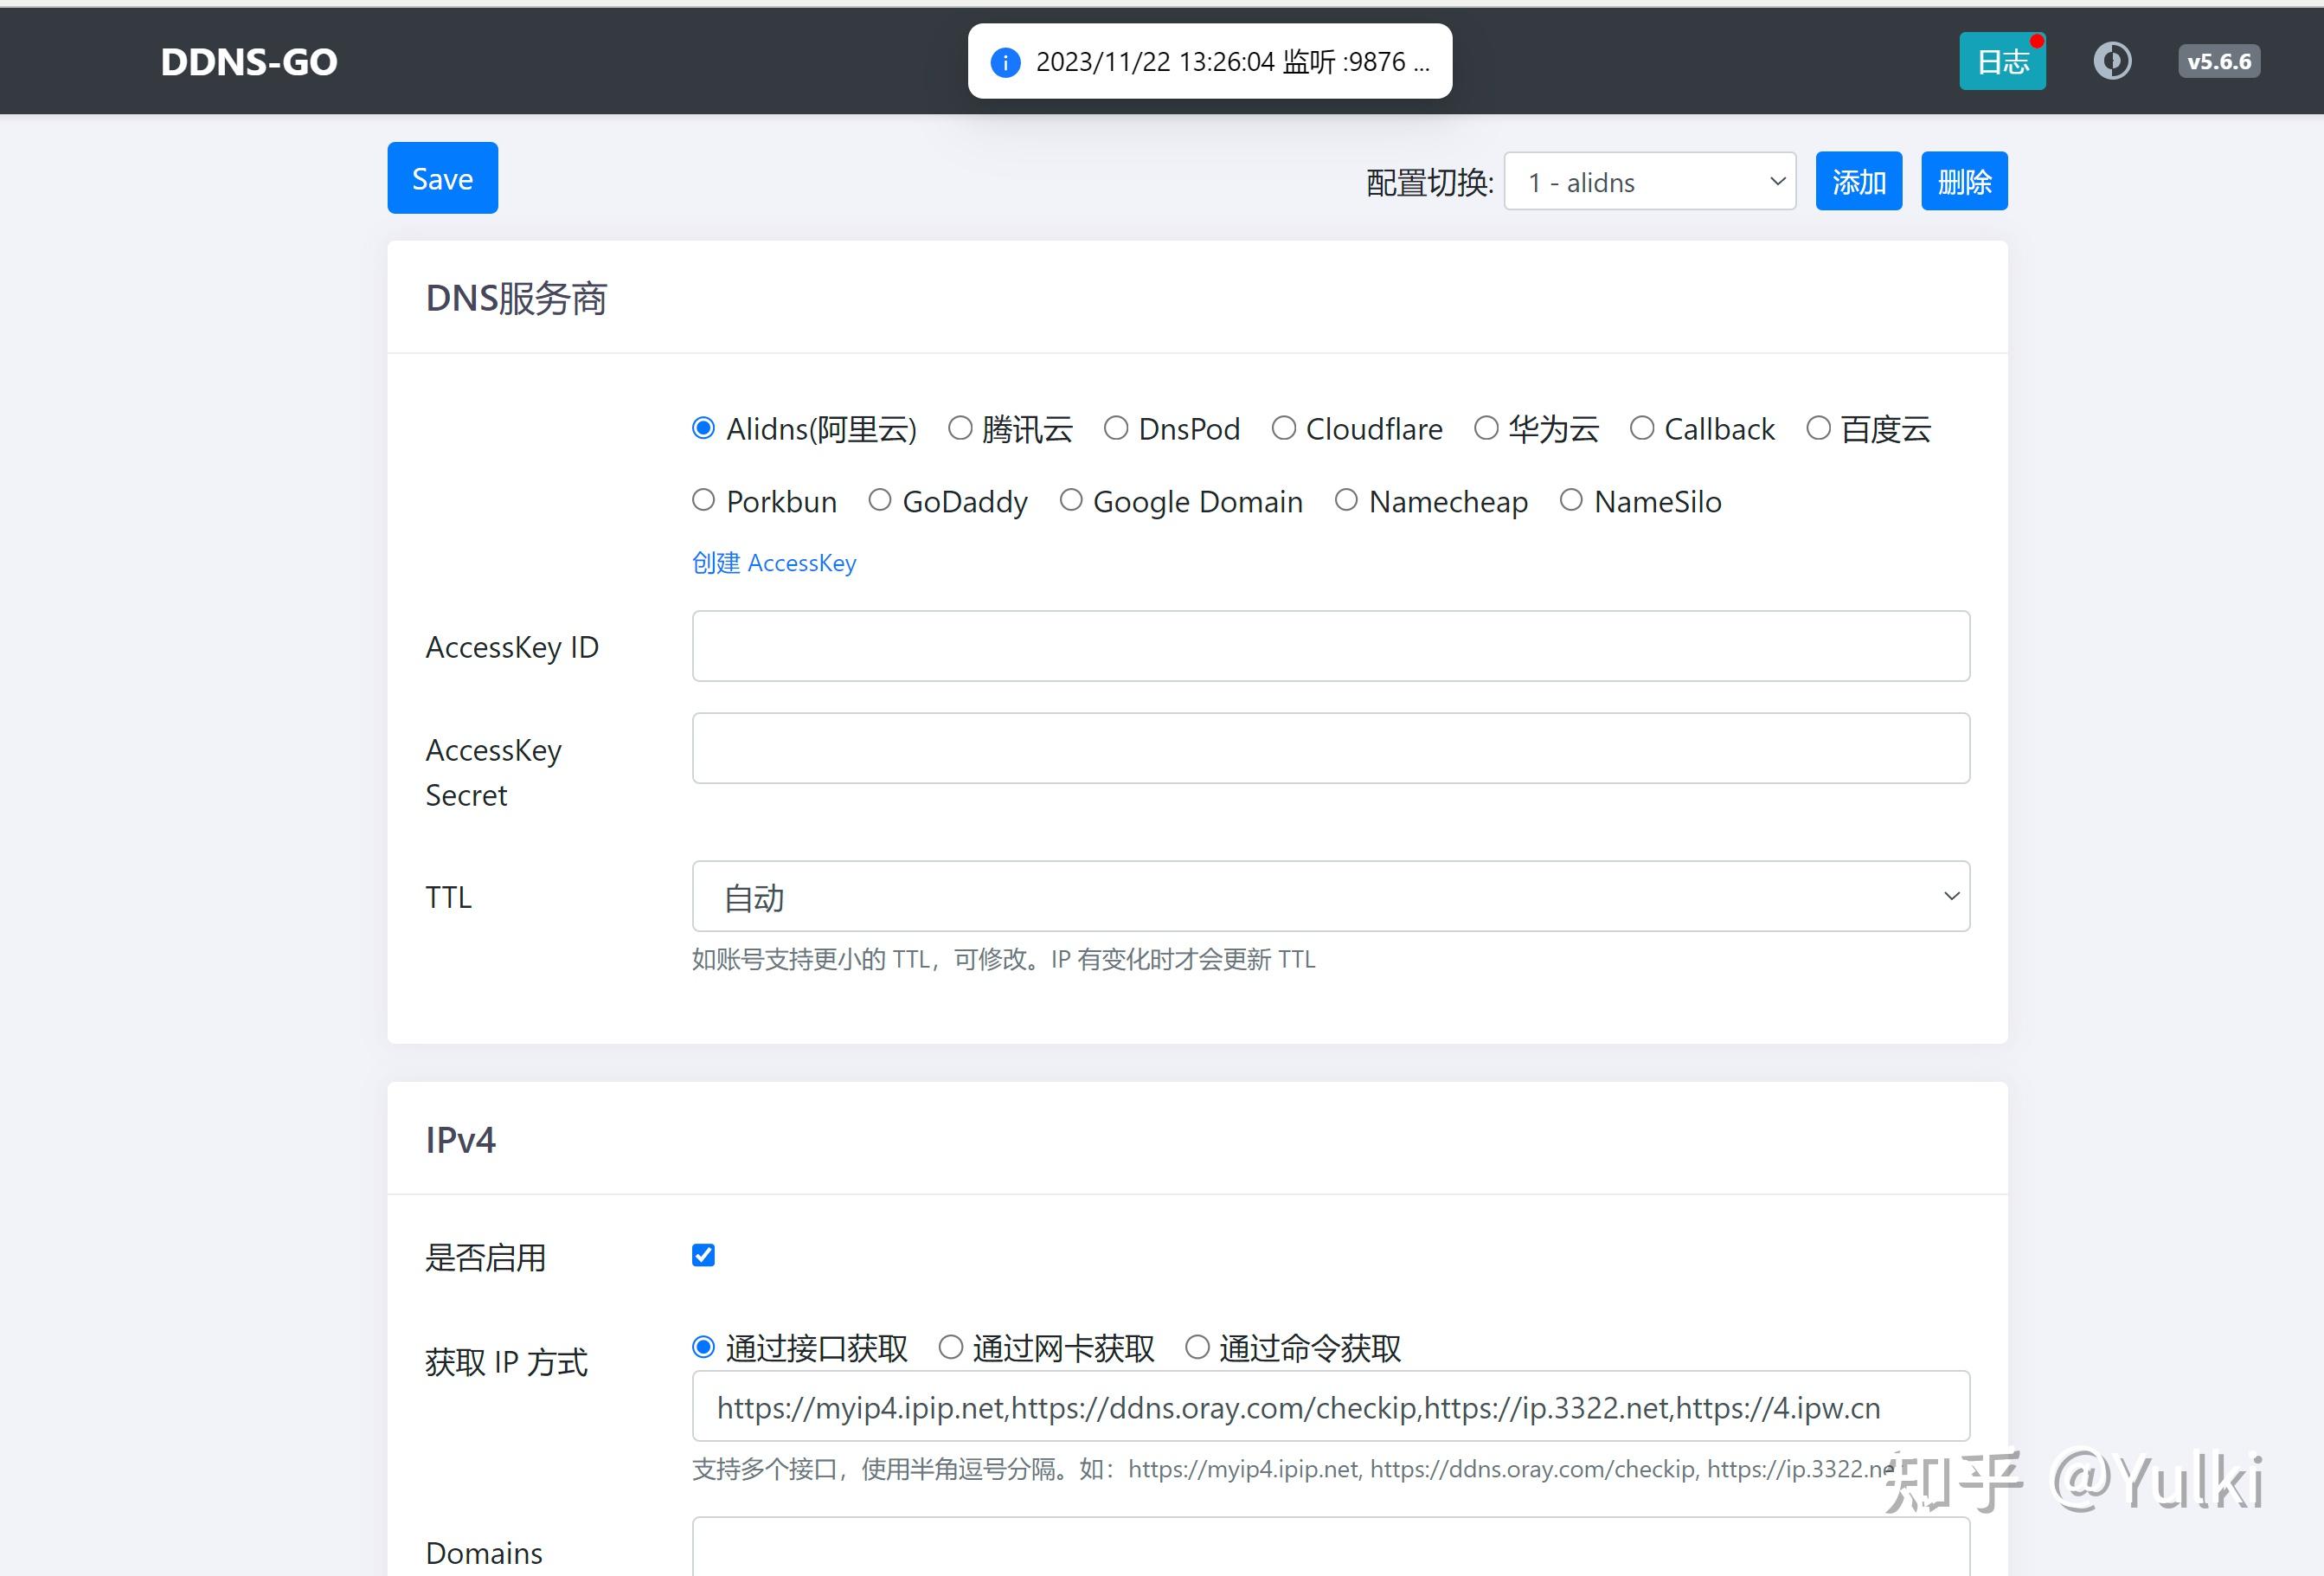Click the IP interface URL input field
Image resolution: width=2324 pixels, height=1576 pixels.
coord(1328,1407)
